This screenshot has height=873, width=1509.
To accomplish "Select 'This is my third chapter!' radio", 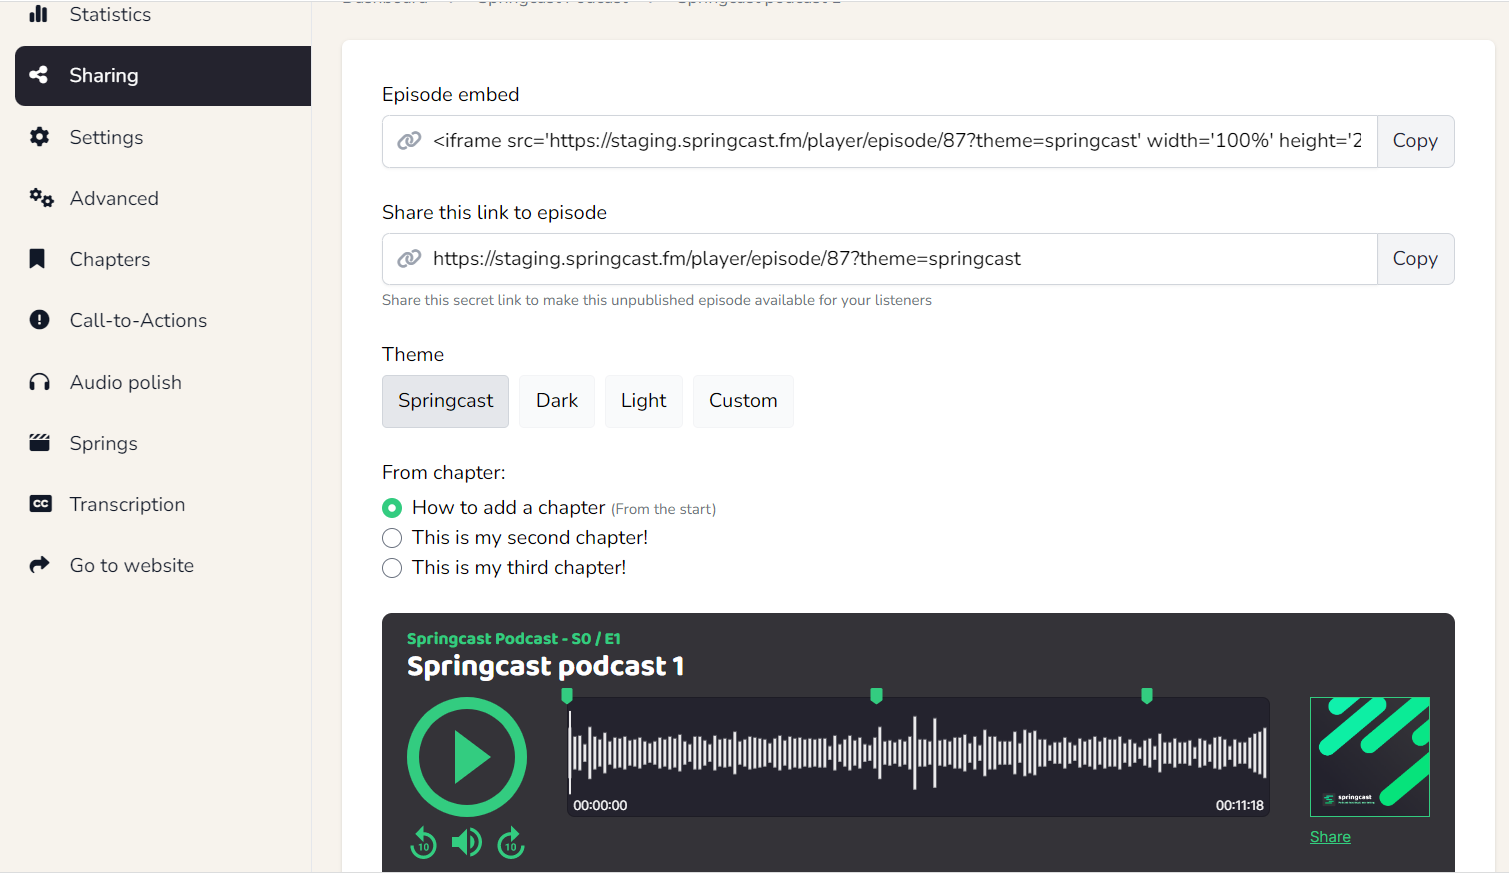I will click(392, 568).
